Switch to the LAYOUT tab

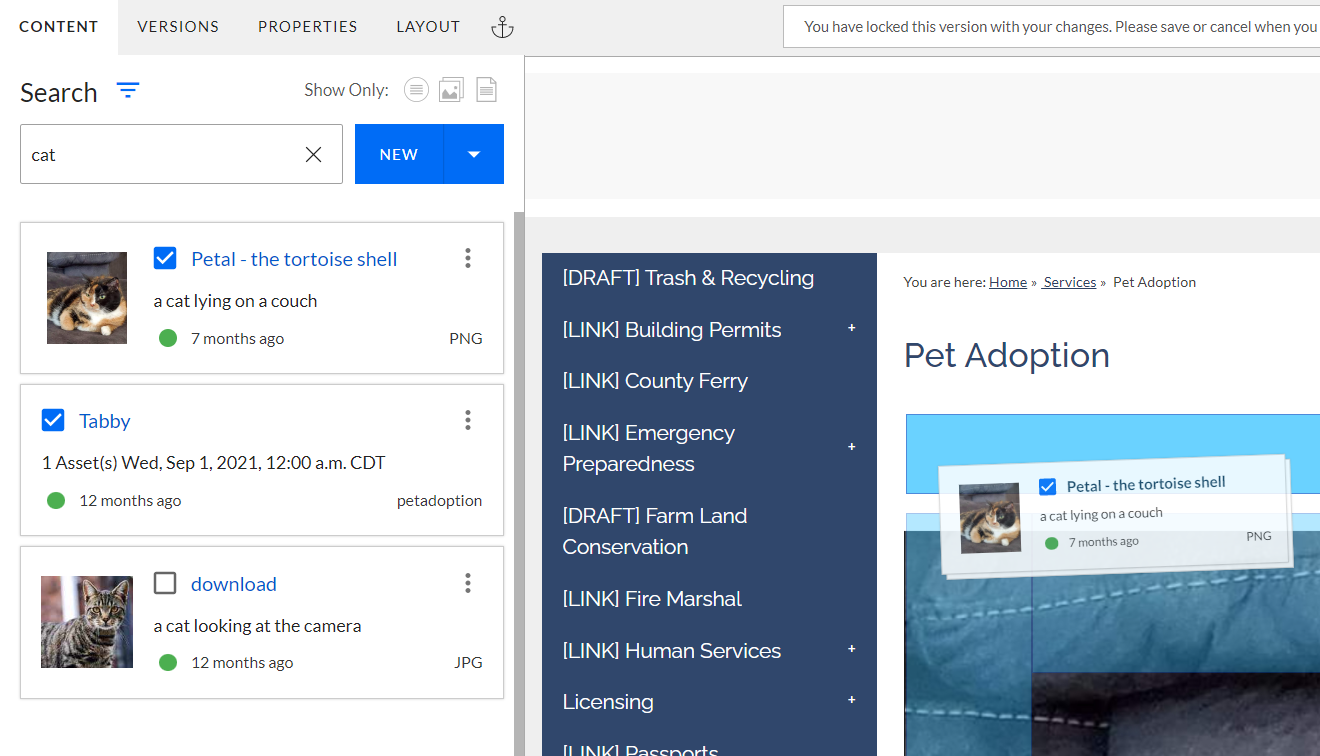pyautogui.click(x=428, y=27)
